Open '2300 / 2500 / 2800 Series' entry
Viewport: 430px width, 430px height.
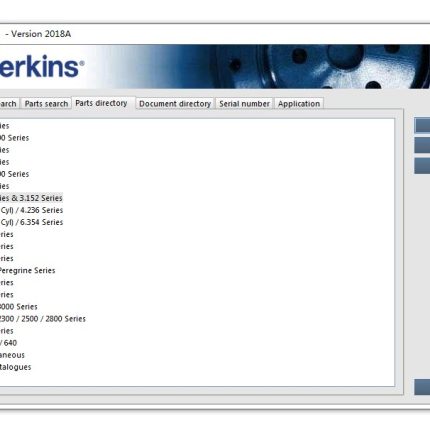[x=43, y=319]
